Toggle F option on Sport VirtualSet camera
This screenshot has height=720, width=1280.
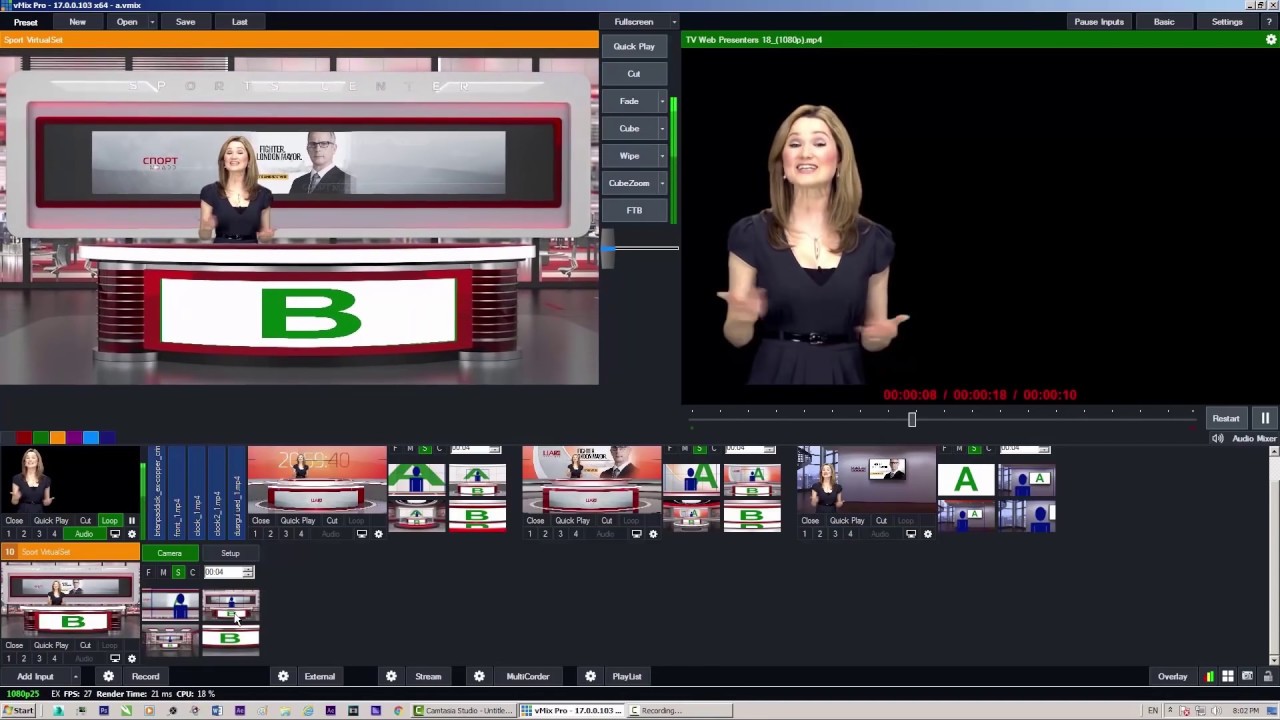coord(148,572)
